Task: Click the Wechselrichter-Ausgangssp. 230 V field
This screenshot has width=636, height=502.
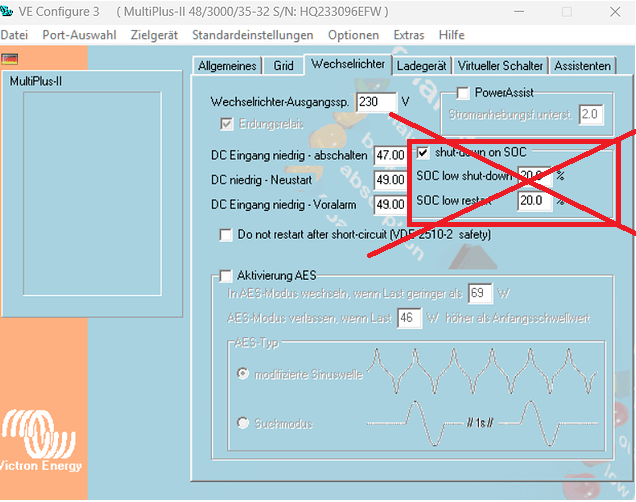Action: click(x=376, y=102)
